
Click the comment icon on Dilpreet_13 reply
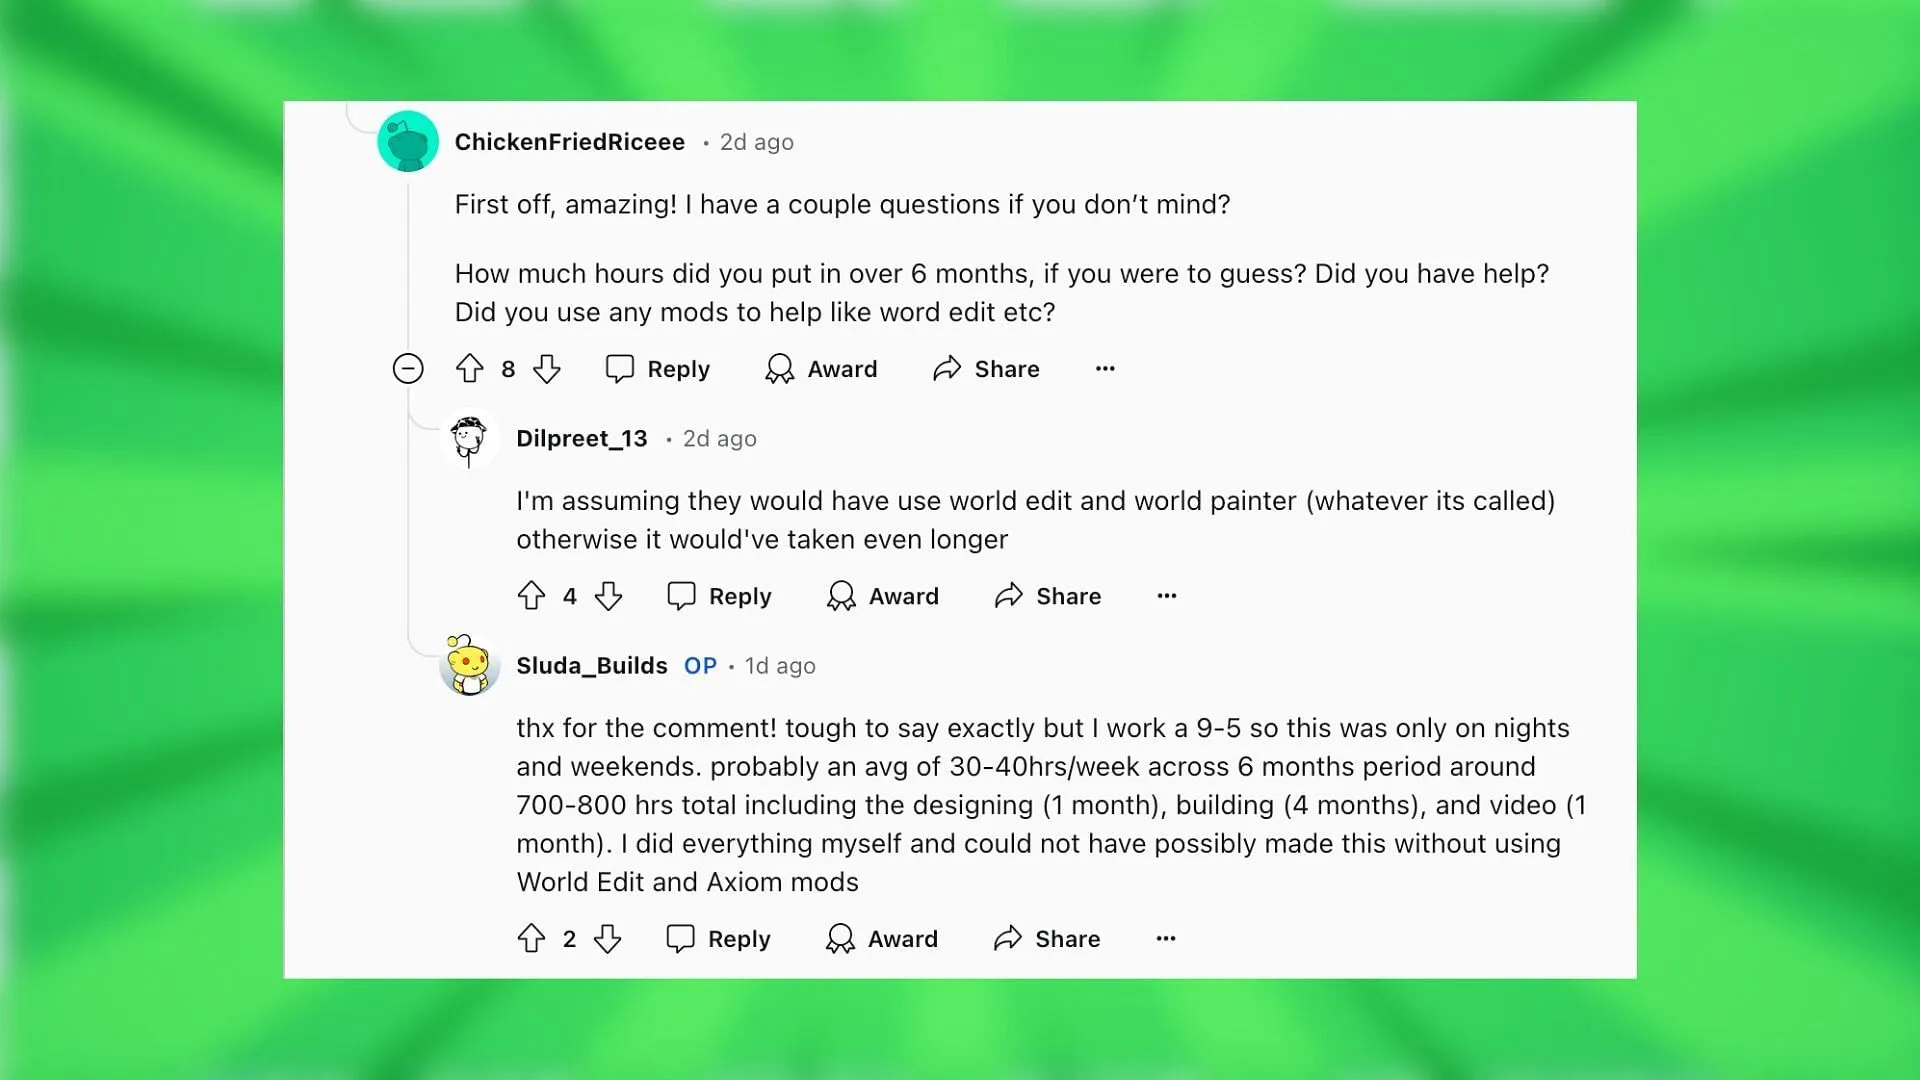(680, 596)
